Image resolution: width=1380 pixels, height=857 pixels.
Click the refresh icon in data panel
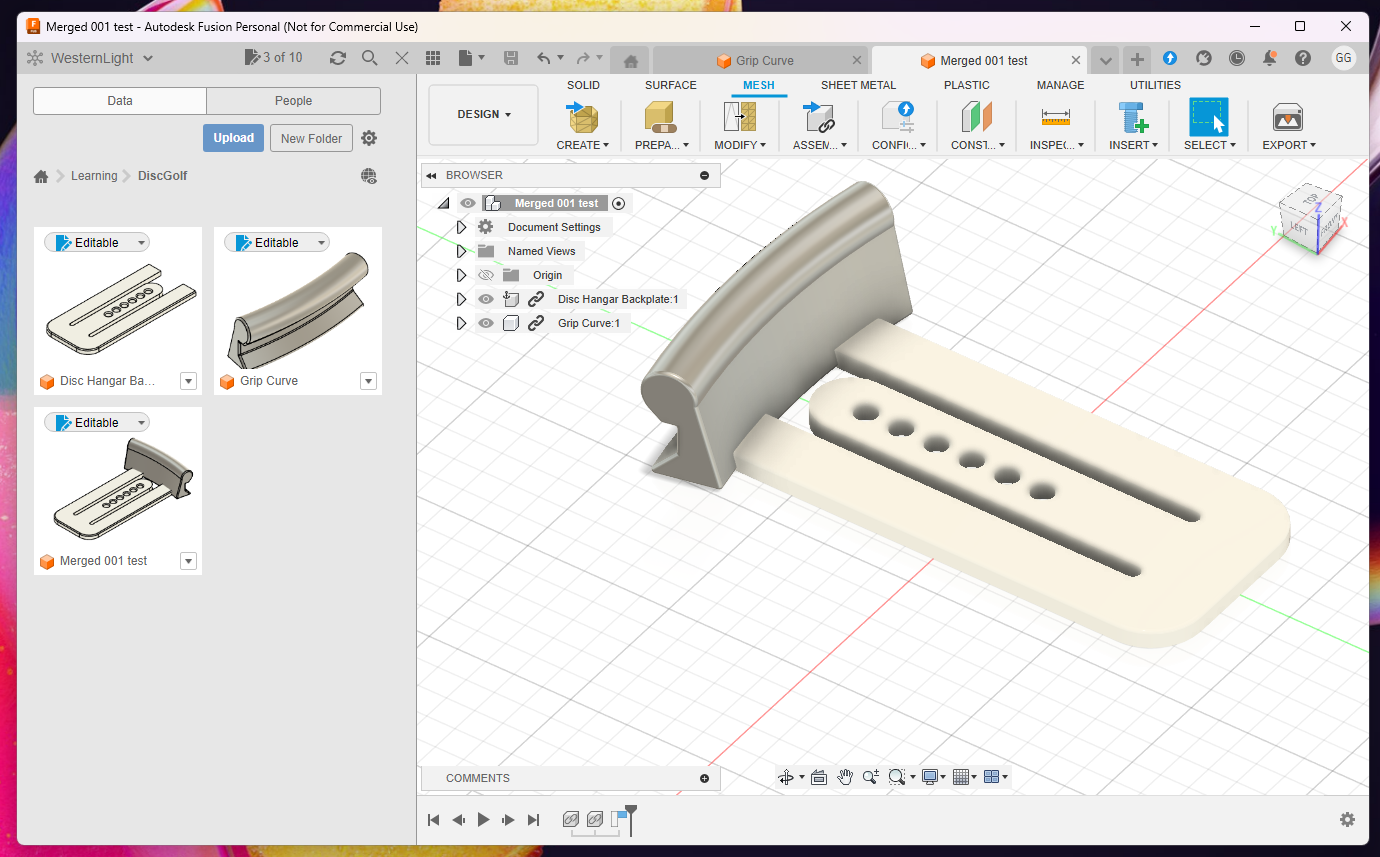click(x=338, y=58)
